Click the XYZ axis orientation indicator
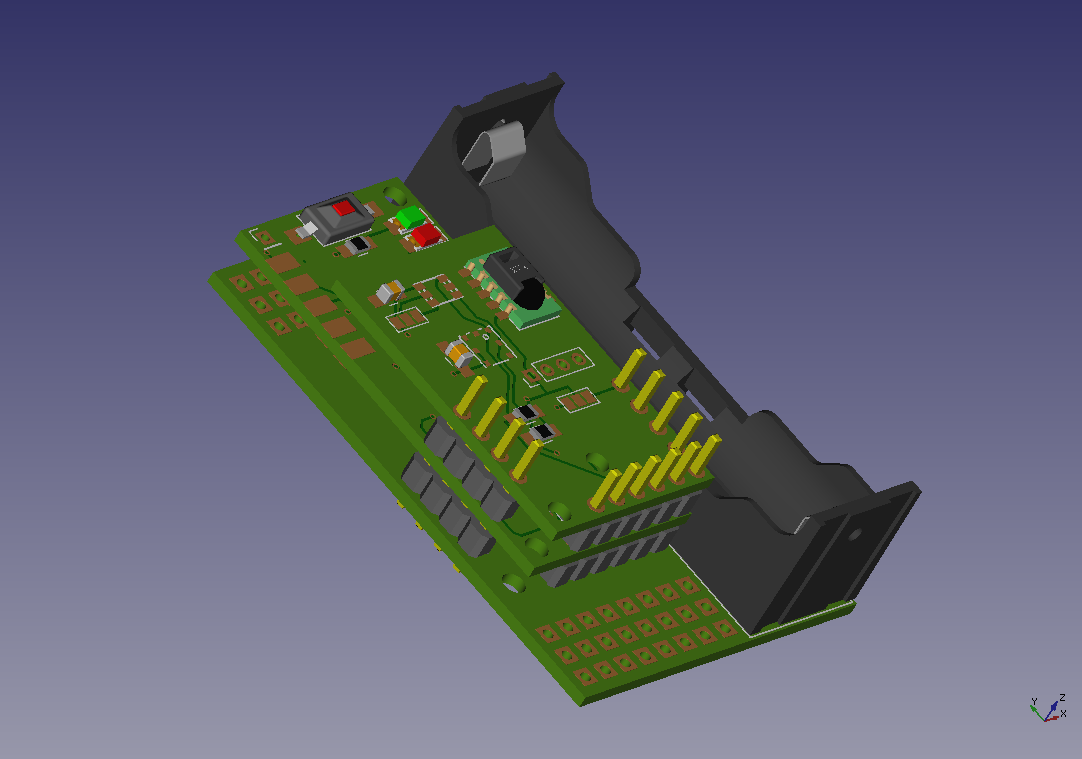This screenshot has height=759, width=1082. 1049,709
